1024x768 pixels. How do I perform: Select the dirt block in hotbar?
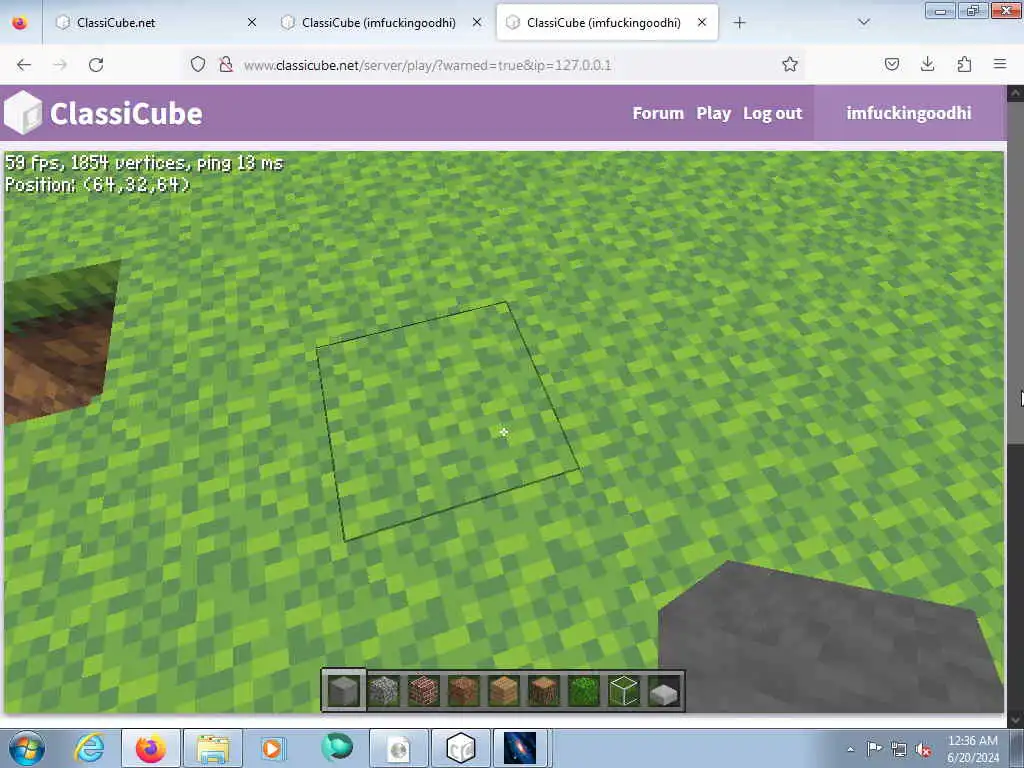464,690
